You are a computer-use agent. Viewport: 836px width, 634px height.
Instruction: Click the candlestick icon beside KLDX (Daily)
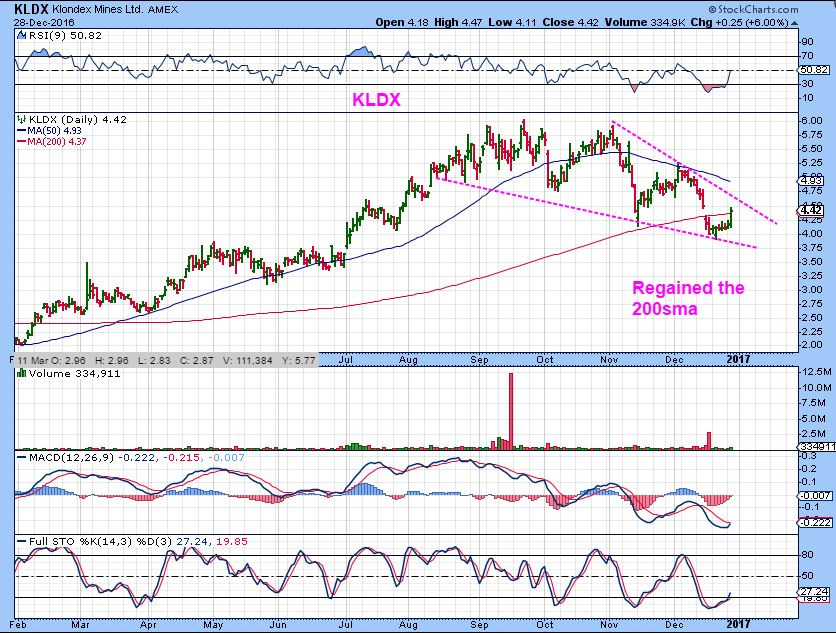coord(21,119)
